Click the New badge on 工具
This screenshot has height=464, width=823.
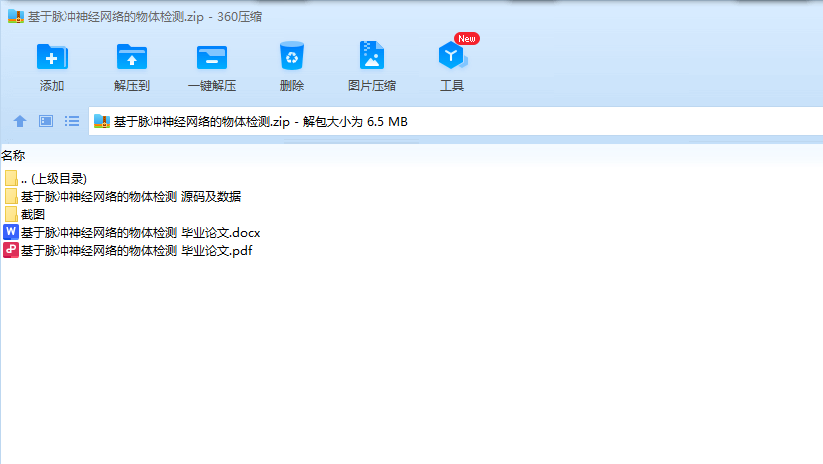pos(467,39)
